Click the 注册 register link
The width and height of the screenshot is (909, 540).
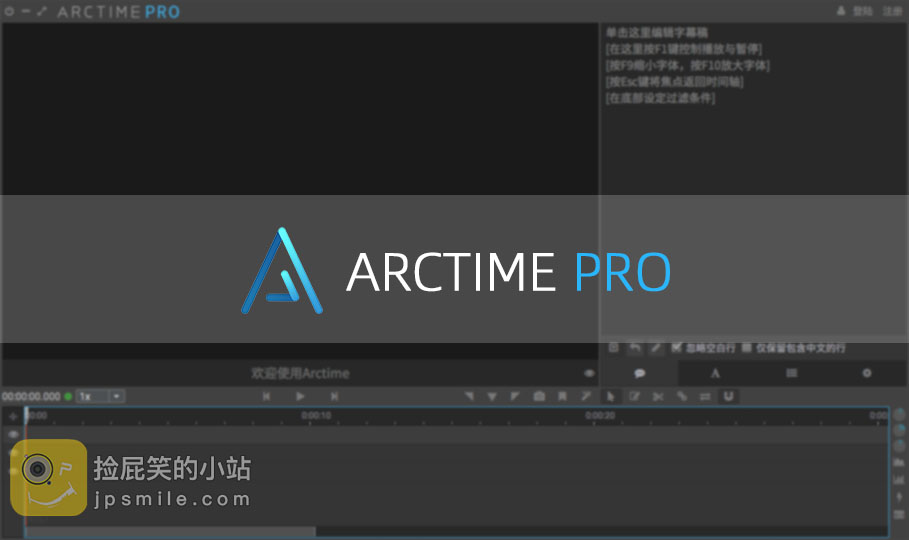tap(891, 11)
